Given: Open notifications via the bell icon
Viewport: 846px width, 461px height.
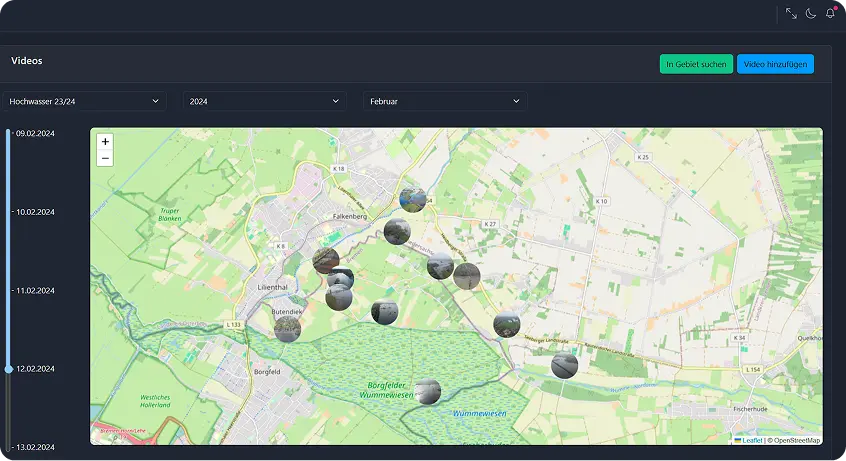Looking at the screenshot, I should [x=830, y=13].
